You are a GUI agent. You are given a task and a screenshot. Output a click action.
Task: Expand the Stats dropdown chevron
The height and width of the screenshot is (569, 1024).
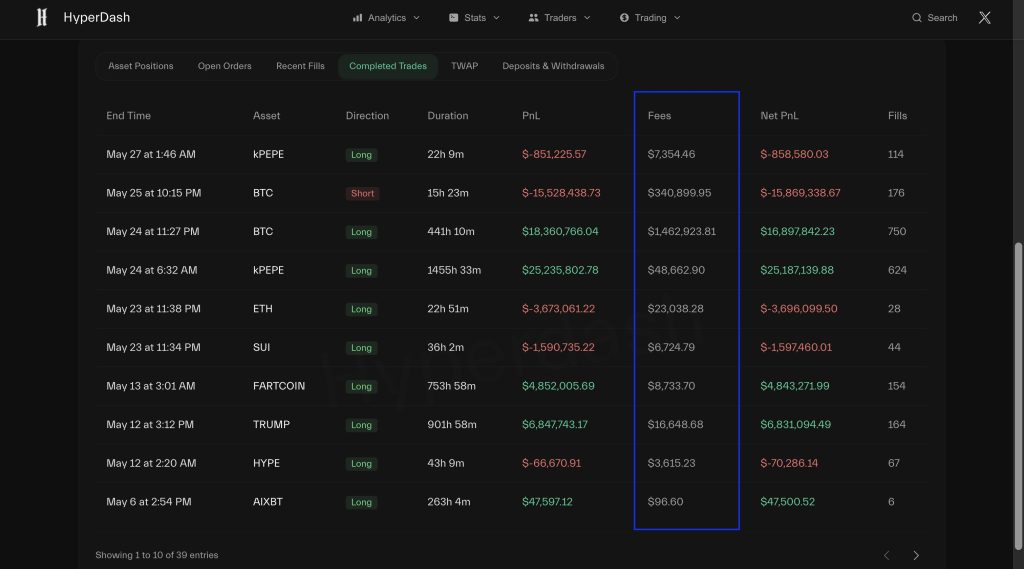(496, 18)
